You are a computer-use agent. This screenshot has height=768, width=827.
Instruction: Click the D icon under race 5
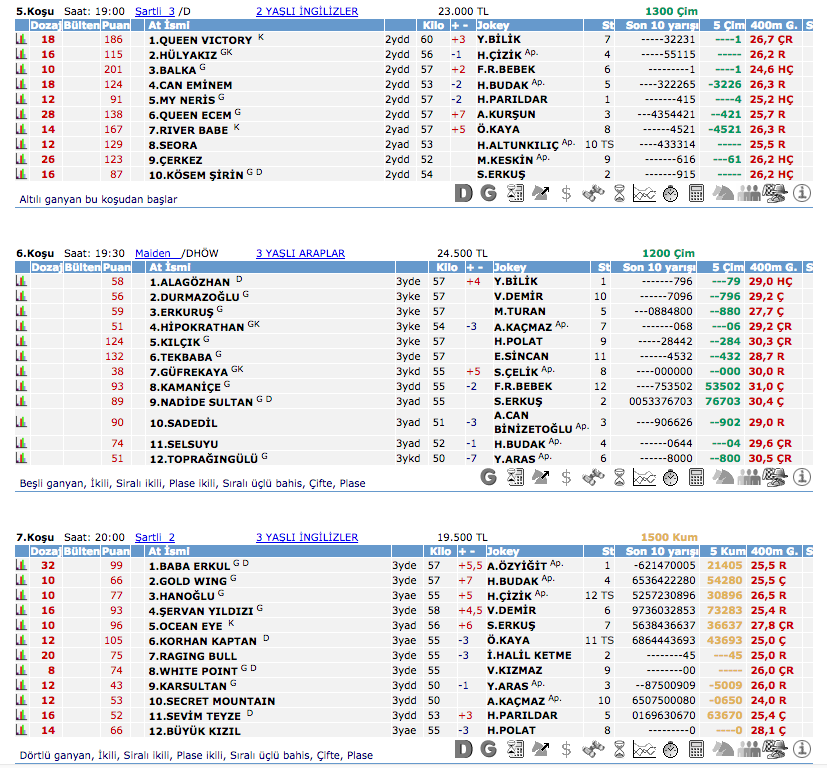463,193
